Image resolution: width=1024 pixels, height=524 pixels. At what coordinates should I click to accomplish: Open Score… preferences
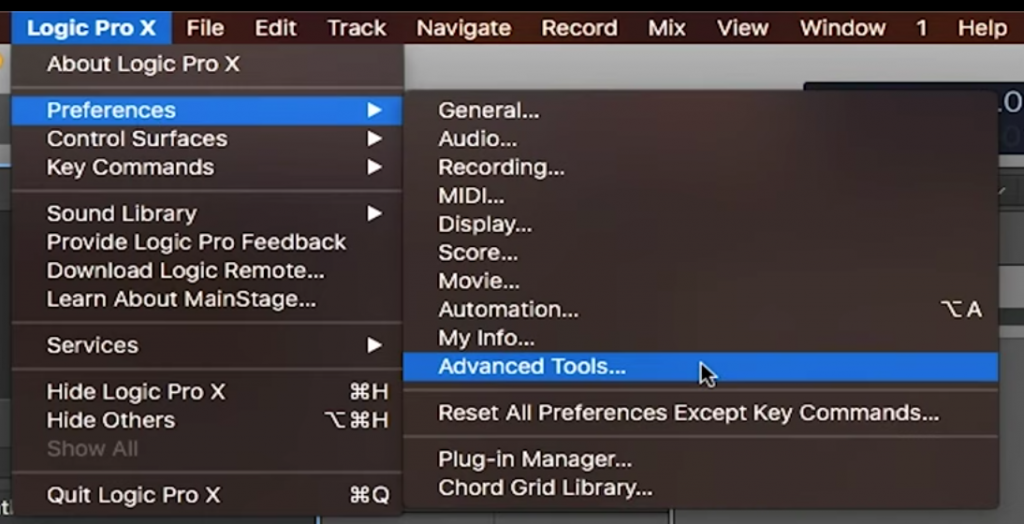point(701,252)
